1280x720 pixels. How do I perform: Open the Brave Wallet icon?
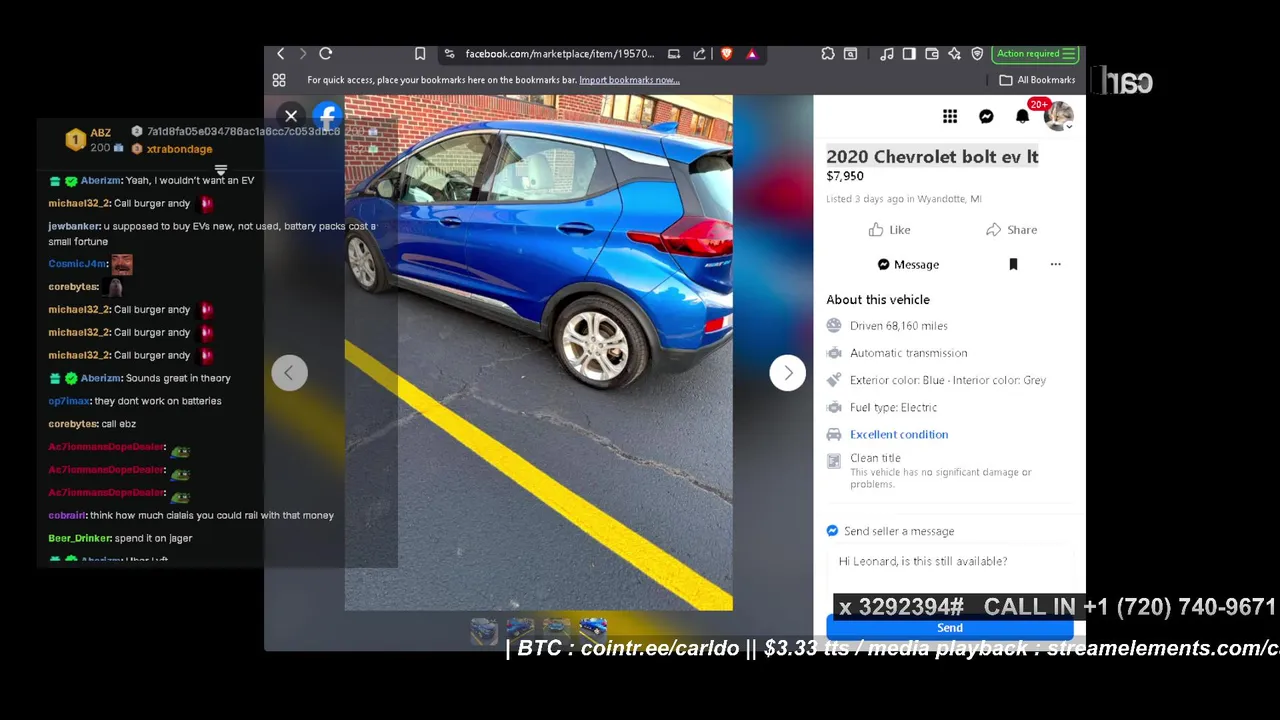932,54
